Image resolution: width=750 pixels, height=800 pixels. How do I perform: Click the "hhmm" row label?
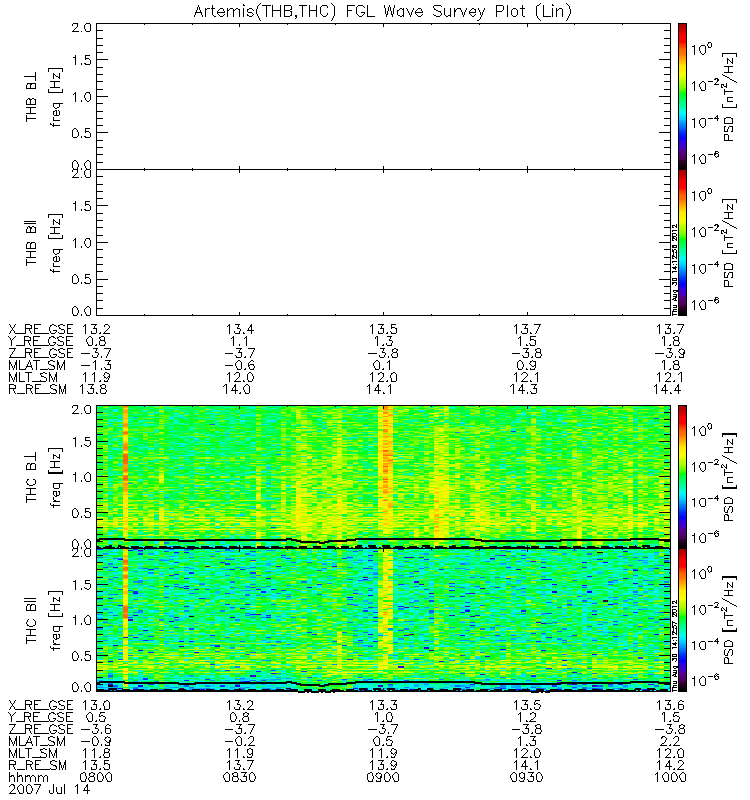[x=29, y=778]
